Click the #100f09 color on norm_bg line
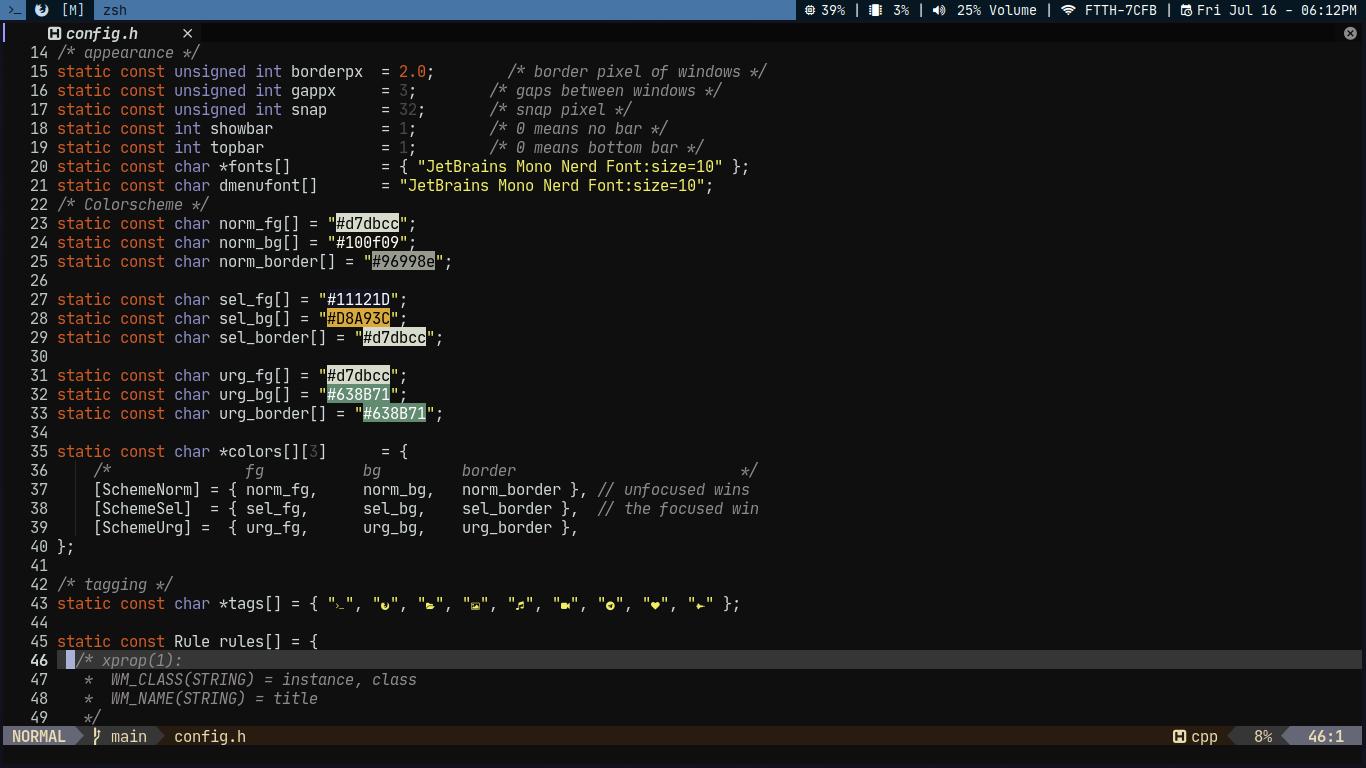This screenshot has width=1366, height=768. pos(367,242)
